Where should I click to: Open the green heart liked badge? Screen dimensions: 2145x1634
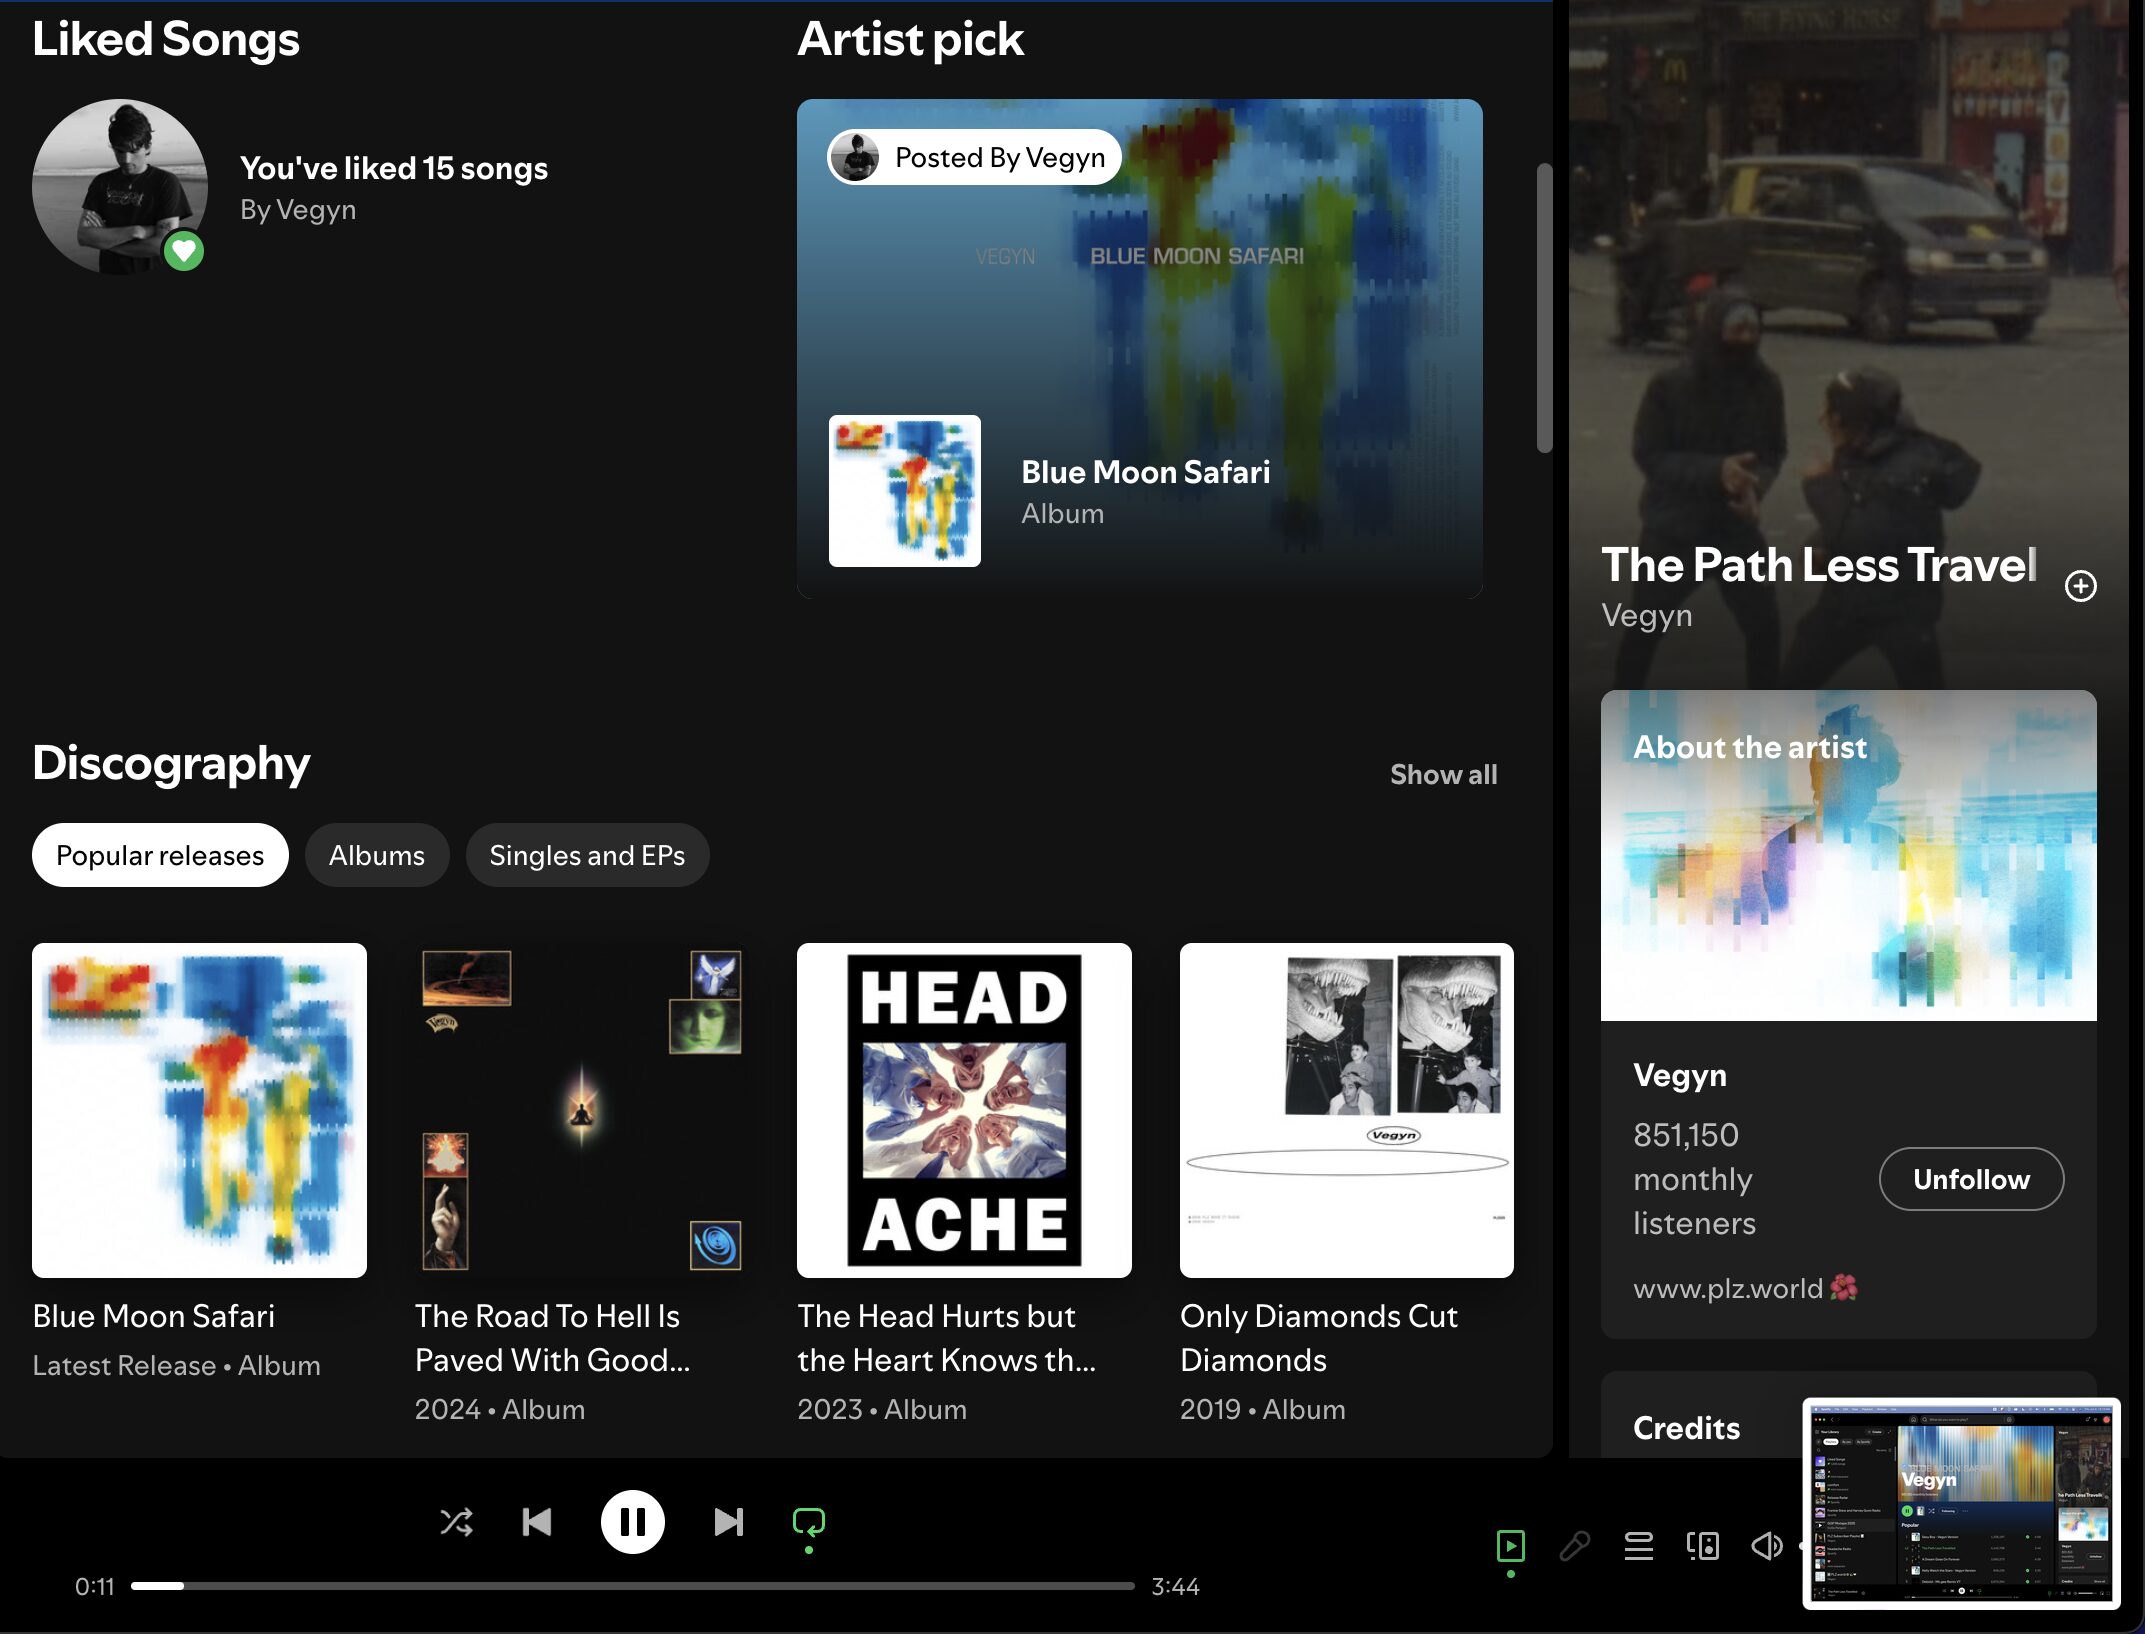184,251
